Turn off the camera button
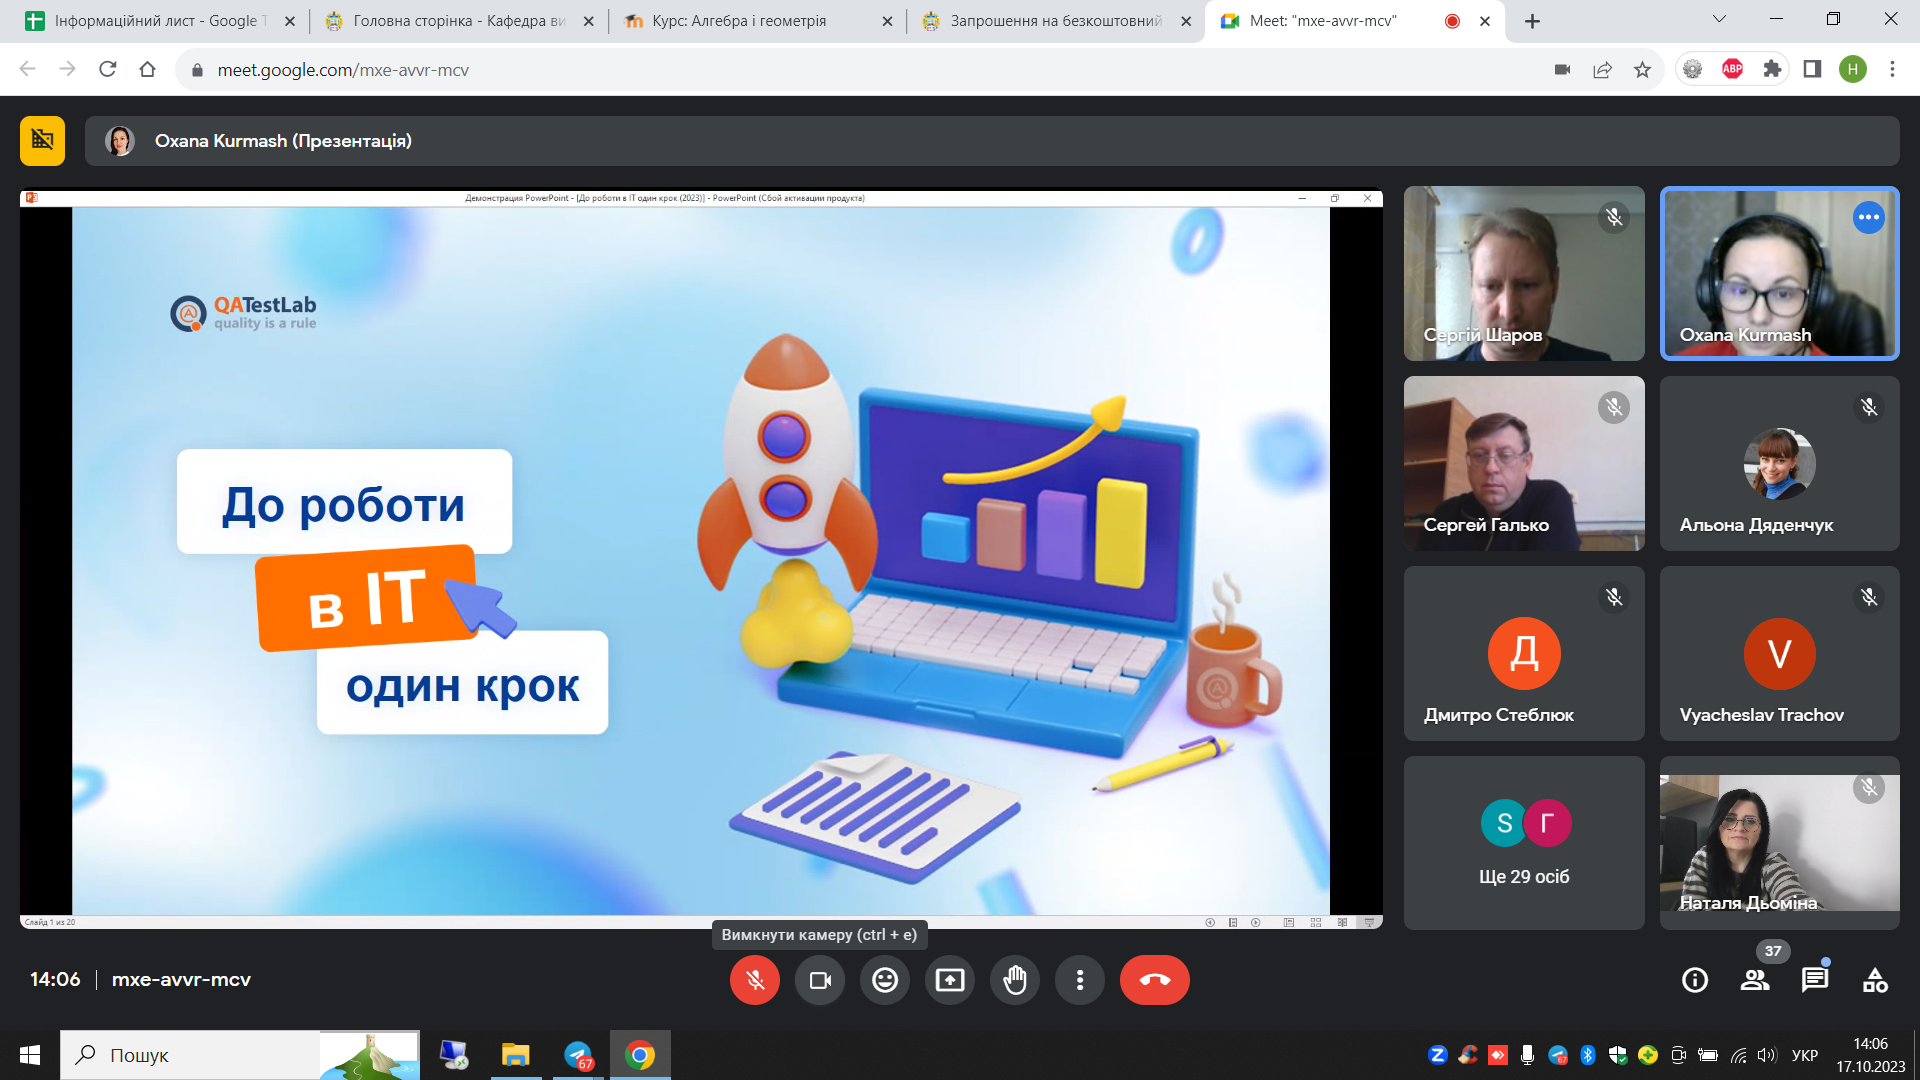This screenshot has width=1920, height=1080. click(820, 980)
